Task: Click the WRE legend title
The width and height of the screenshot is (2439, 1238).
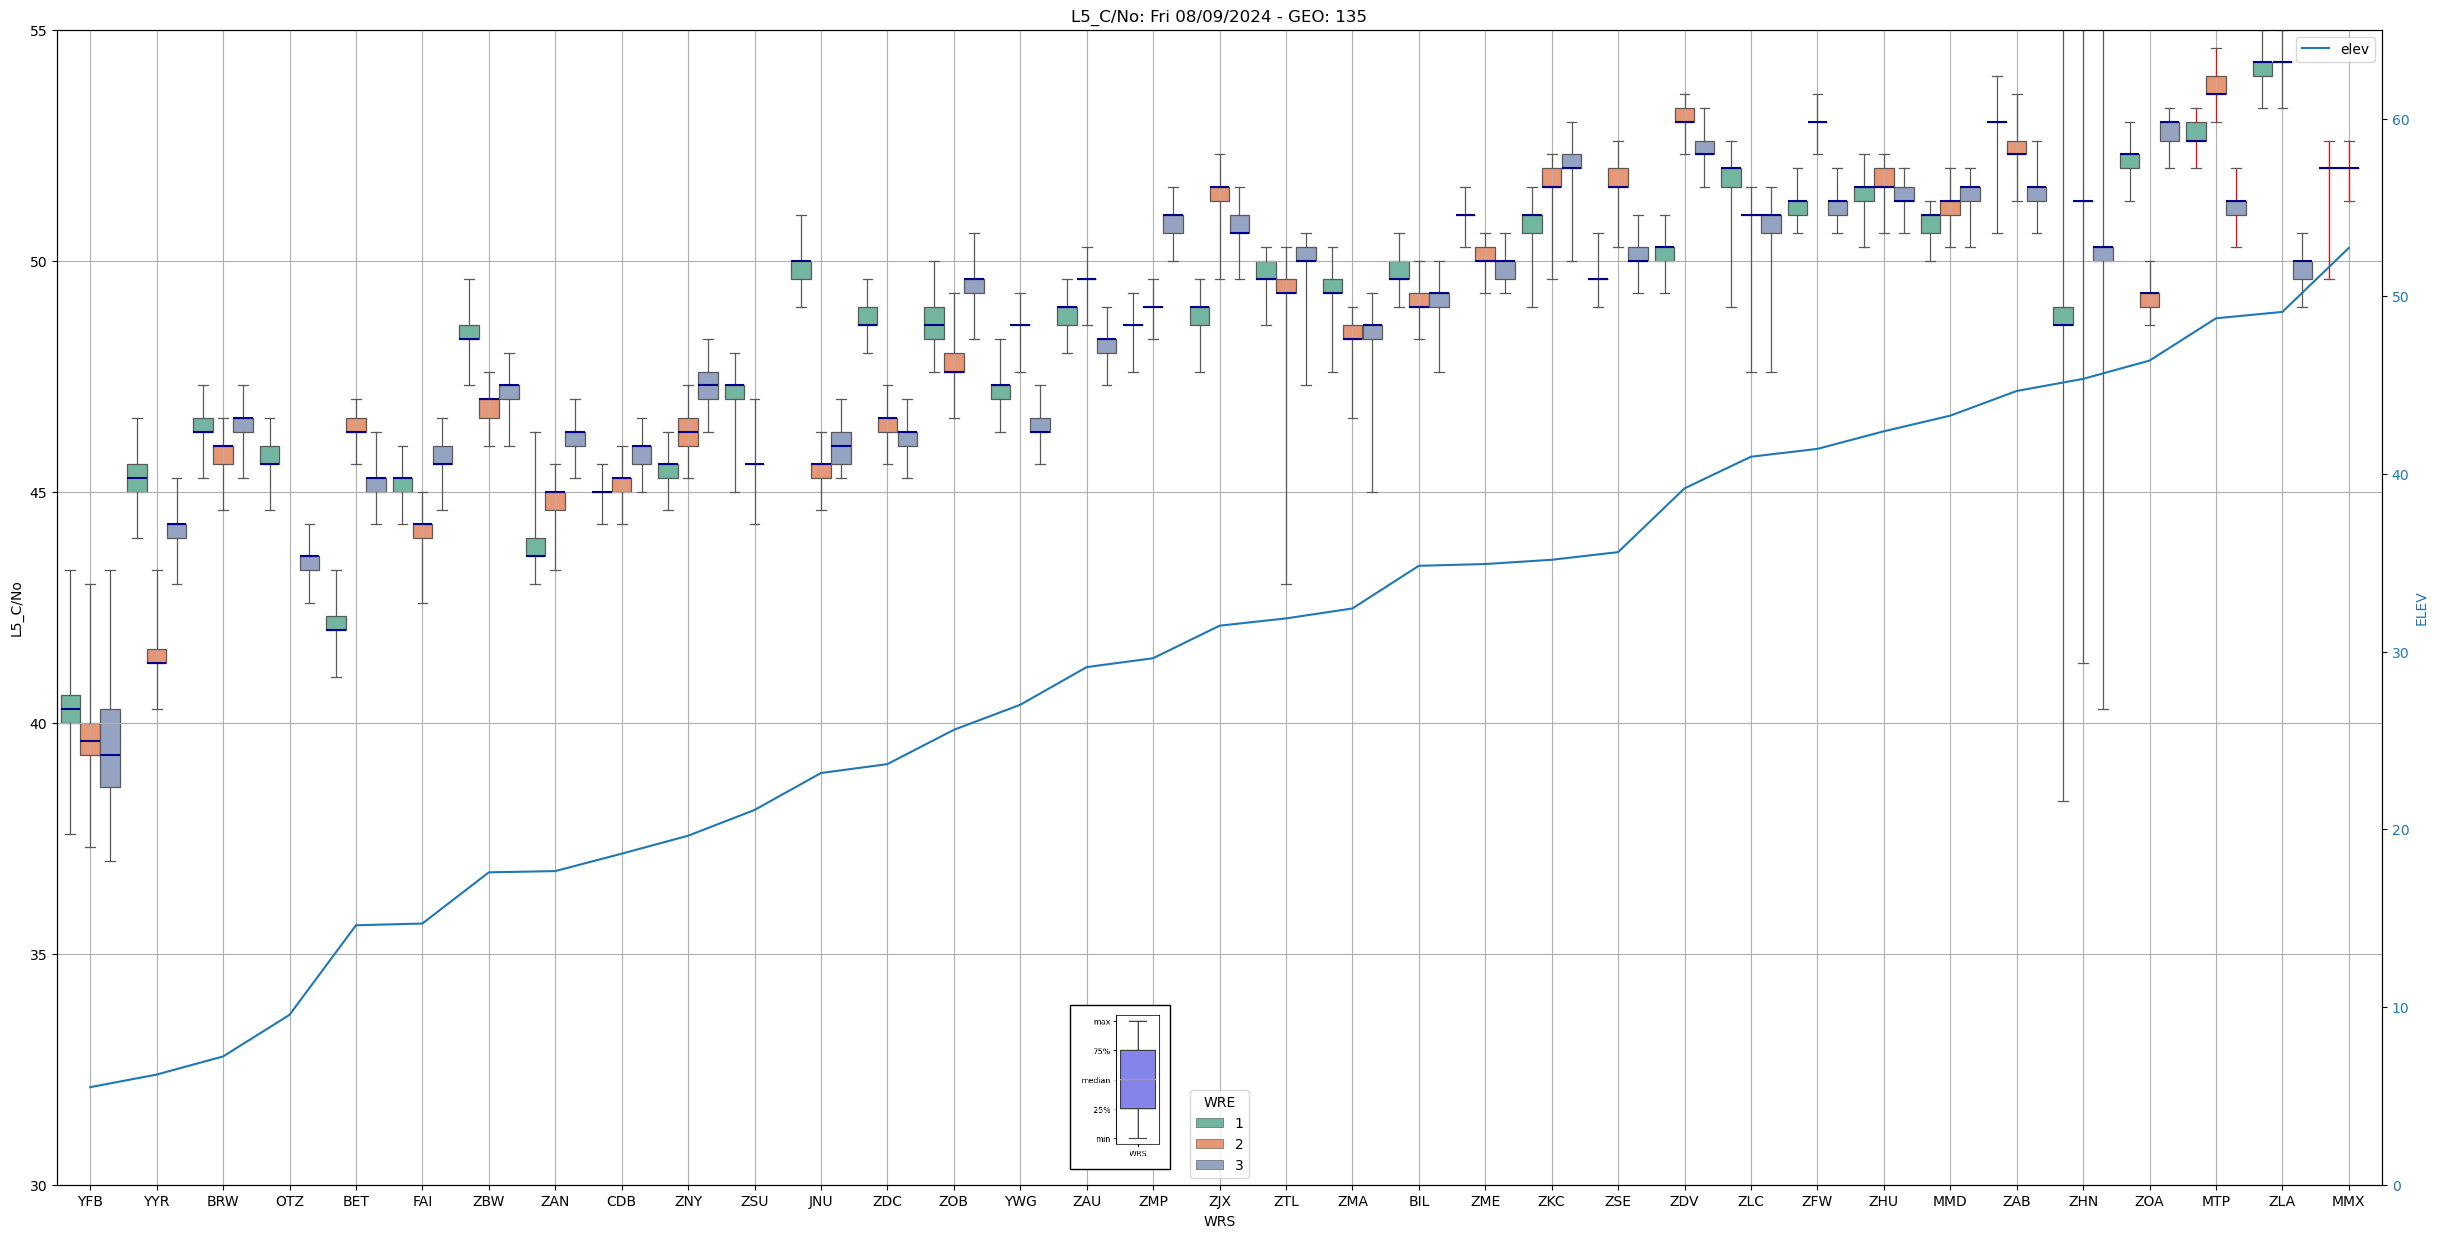Action: click(x=1219, y=1102)
